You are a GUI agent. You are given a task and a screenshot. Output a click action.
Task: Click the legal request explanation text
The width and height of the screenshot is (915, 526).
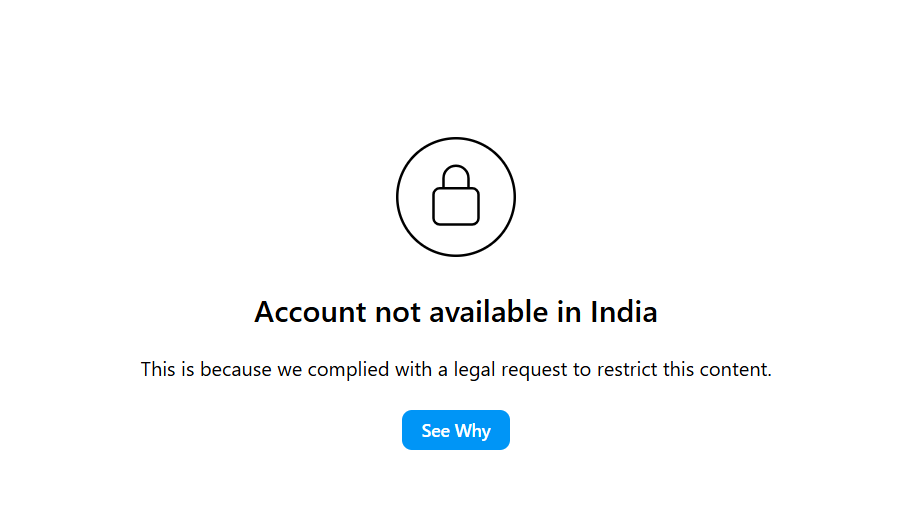456,370
